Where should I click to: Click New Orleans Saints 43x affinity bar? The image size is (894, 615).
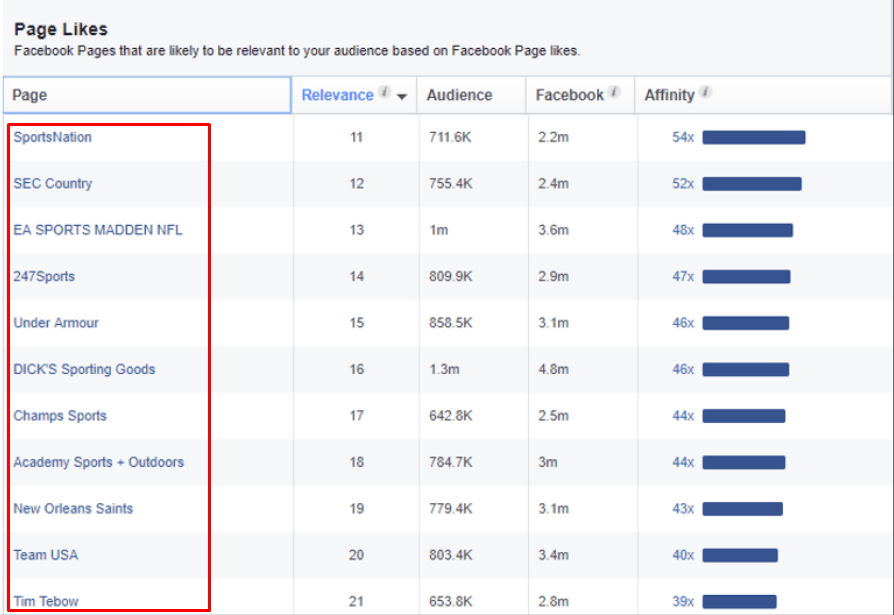742,508
